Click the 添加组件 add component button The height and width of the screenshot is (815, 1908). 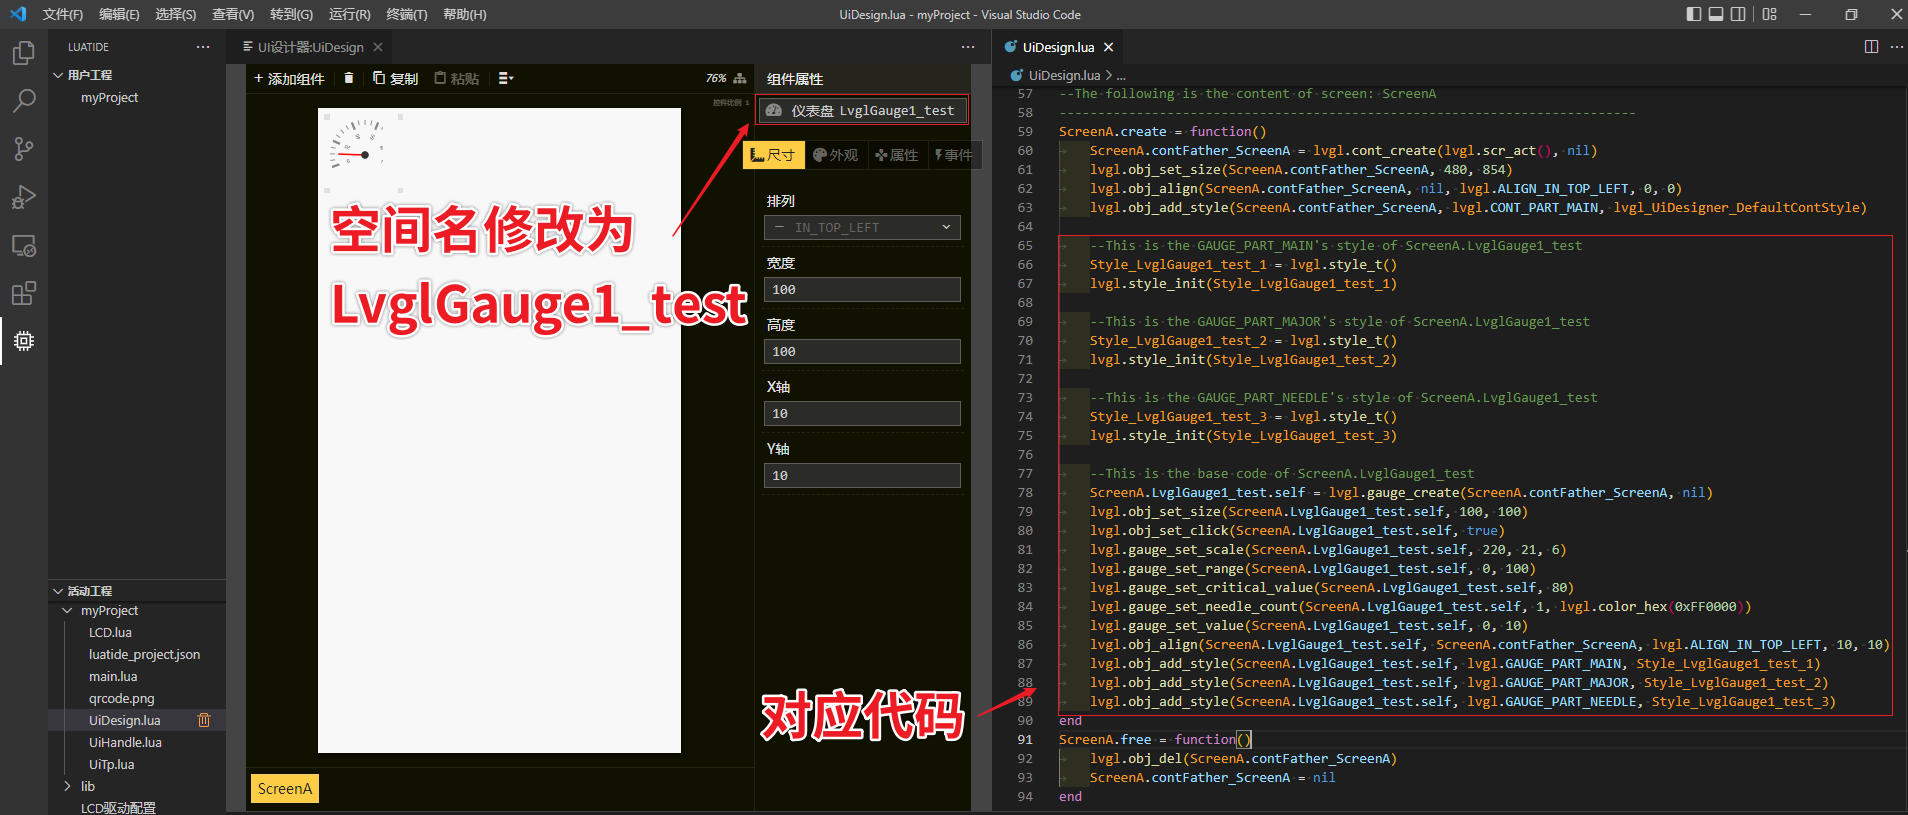click(x=289, y=78)
